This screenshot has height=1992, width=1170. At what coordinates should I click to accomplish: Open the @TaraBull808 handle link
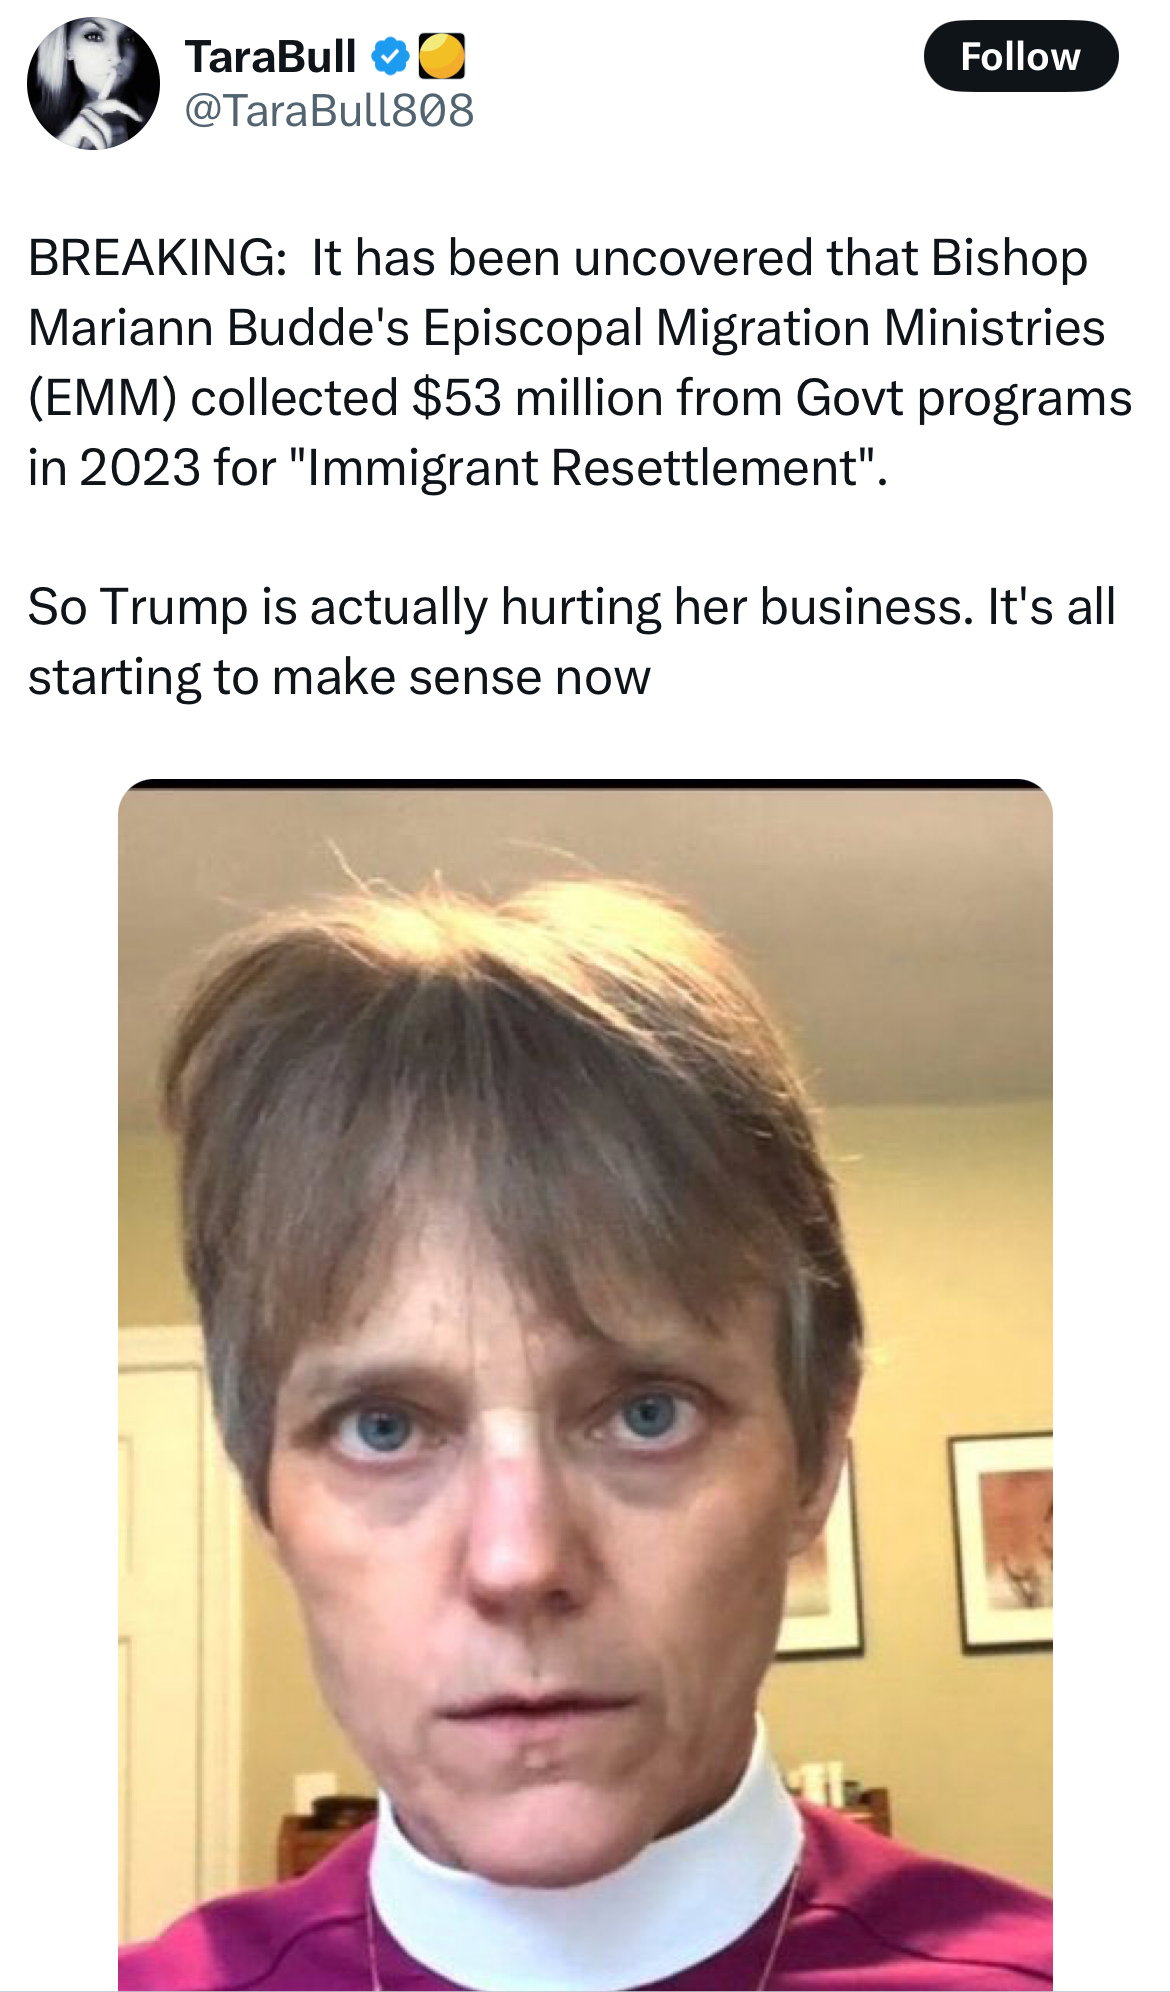click(x=329, y=110)
